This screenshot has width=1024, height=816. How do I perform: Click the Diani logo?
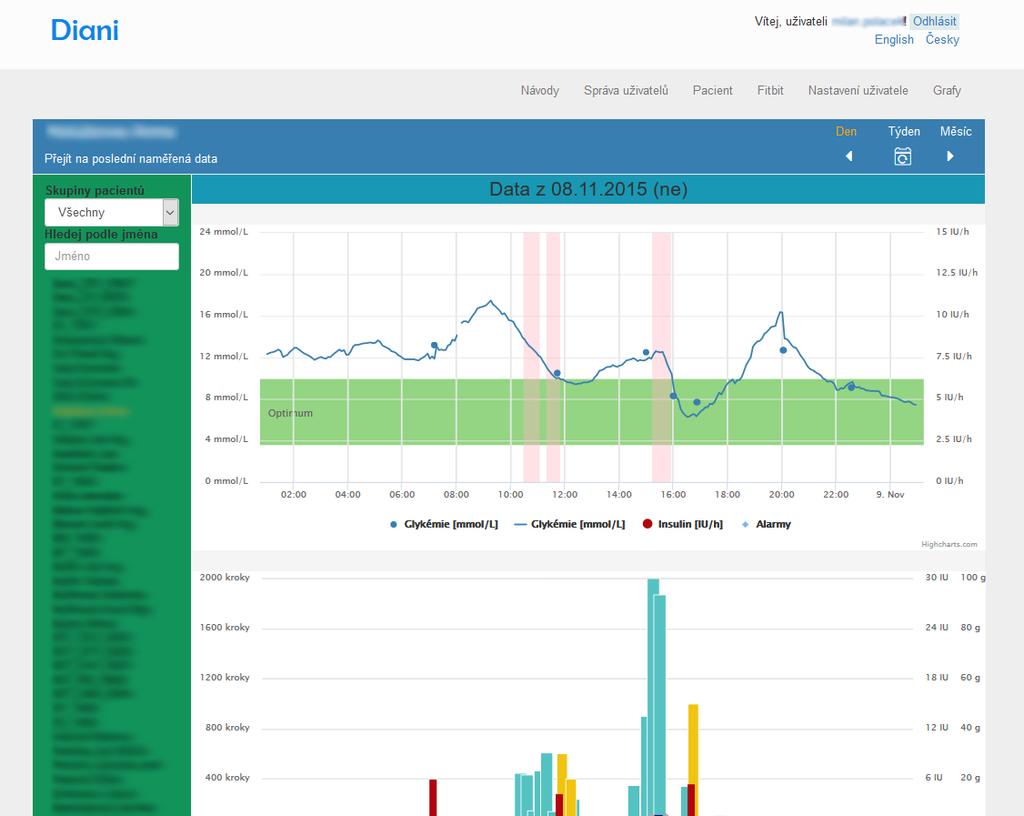[85, 30]
